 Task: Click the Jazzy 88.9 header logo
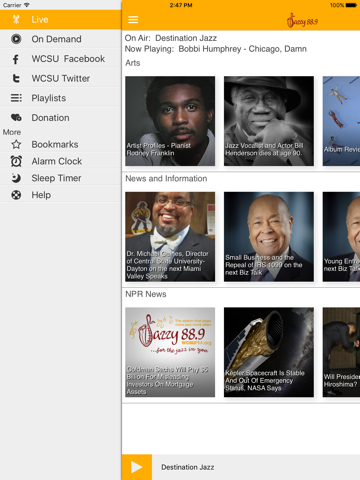pos(302,20)
